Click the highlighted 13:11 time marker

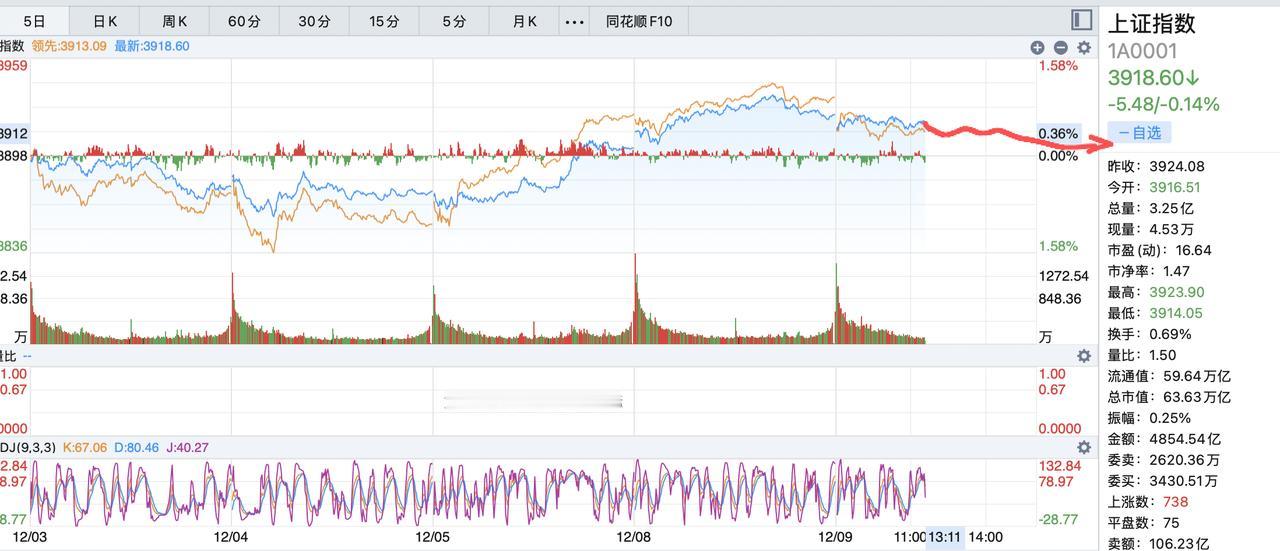[945, 537]
